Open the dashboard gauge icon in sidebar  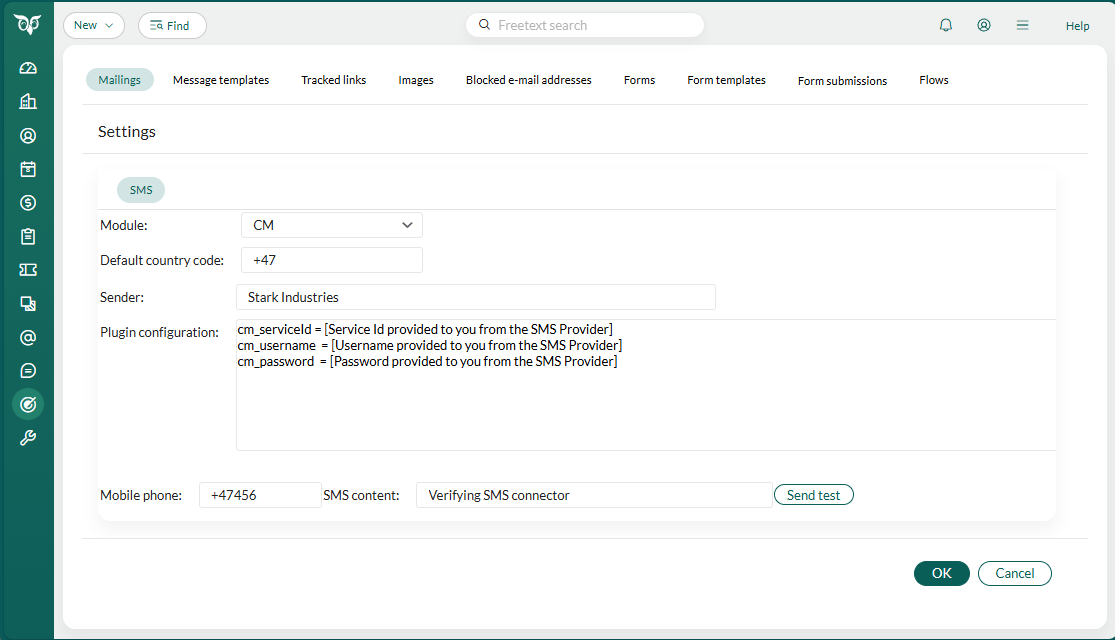tap(27, 67)
